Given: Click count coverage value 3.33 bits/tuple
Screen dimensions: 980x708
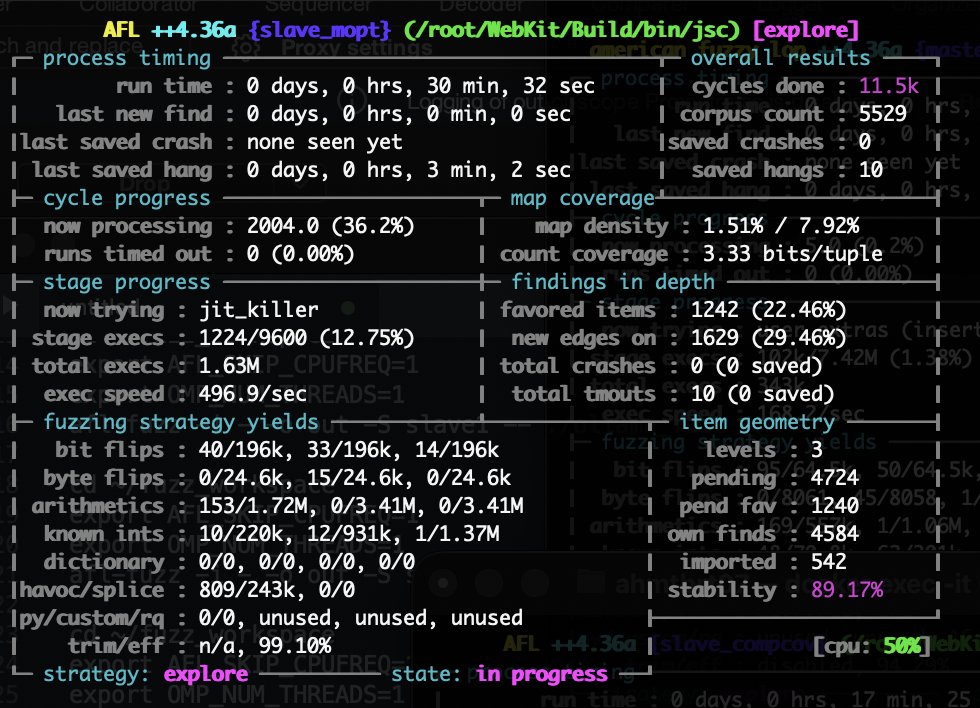Looking at the screenshot, I should [x=792, y=254].
